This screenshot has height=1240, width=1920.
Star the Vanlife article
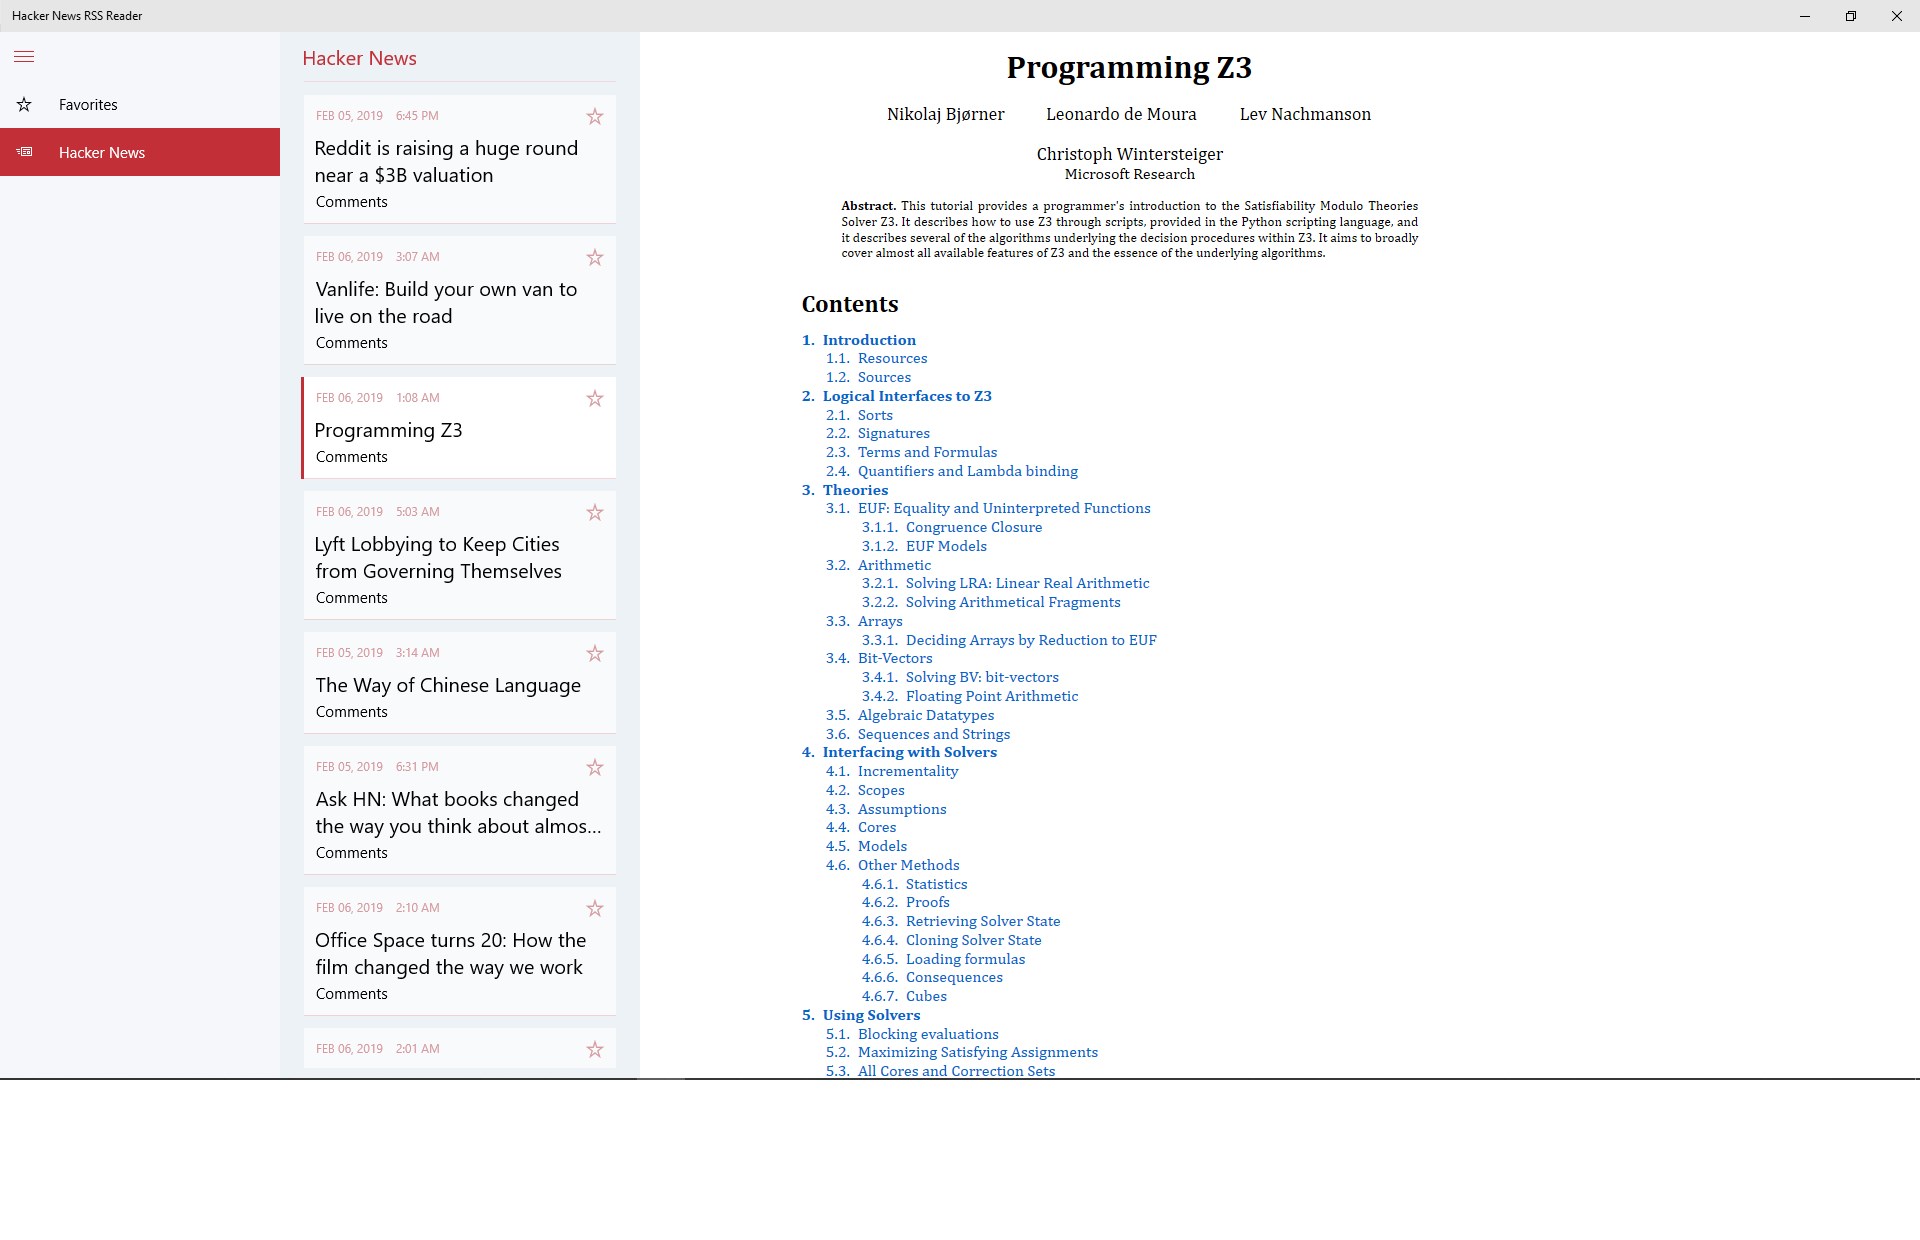point(595,258)
